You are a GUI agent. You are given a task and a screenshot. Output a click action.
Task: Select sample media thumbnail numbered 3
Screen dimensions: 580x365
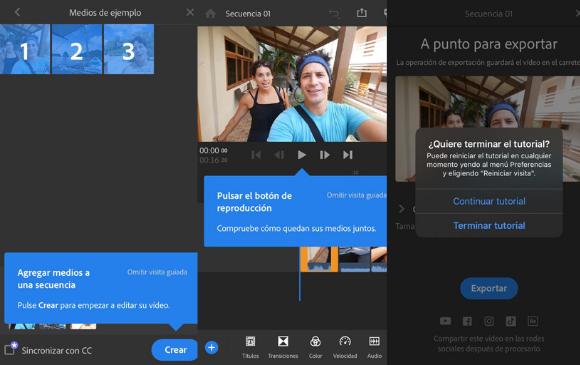129,49
